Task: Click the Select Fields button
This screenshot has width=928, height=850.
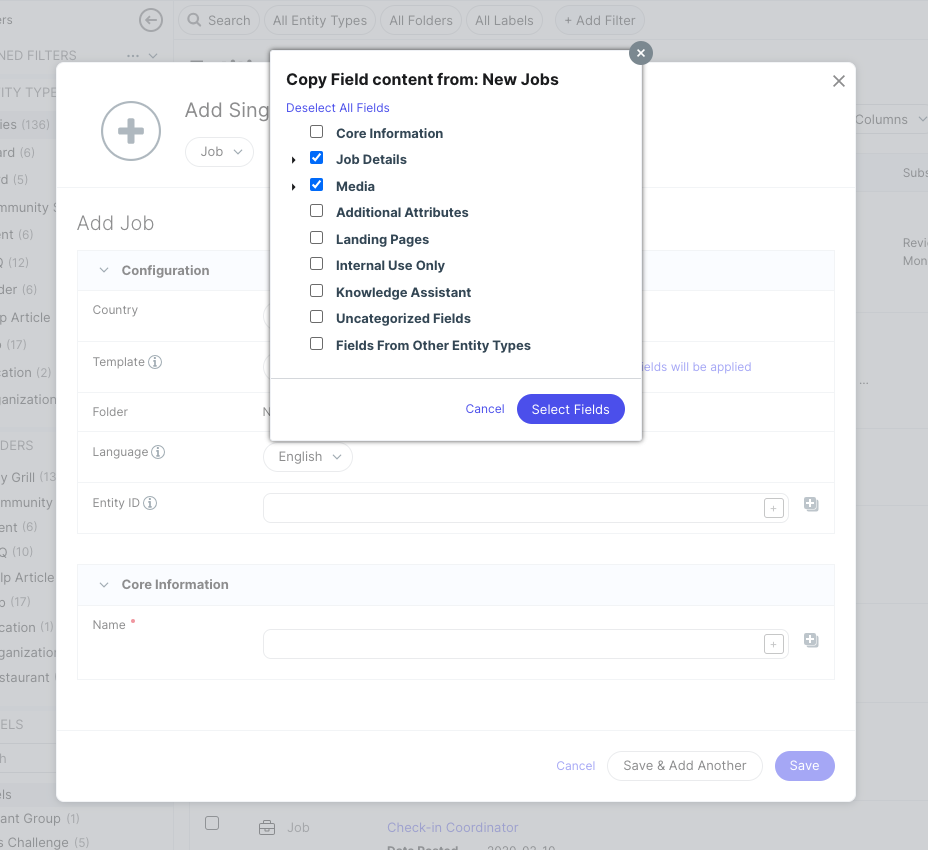Action: (x=570, y=409)
